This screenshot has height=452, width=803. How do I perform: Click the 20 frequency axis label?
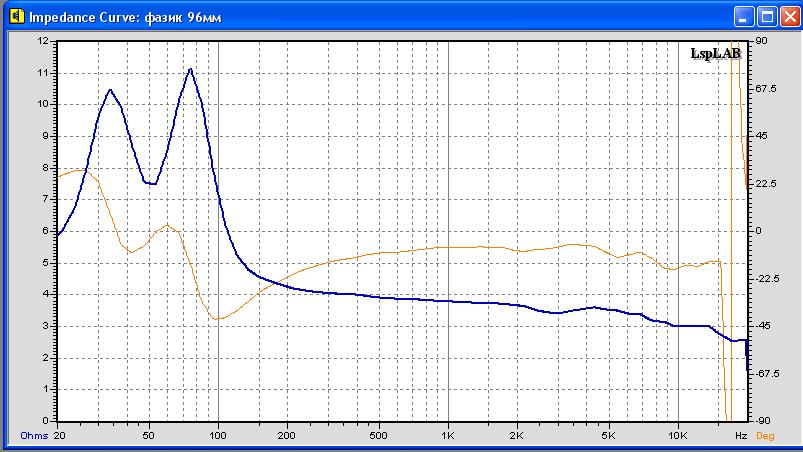click(x=59, y=436)
